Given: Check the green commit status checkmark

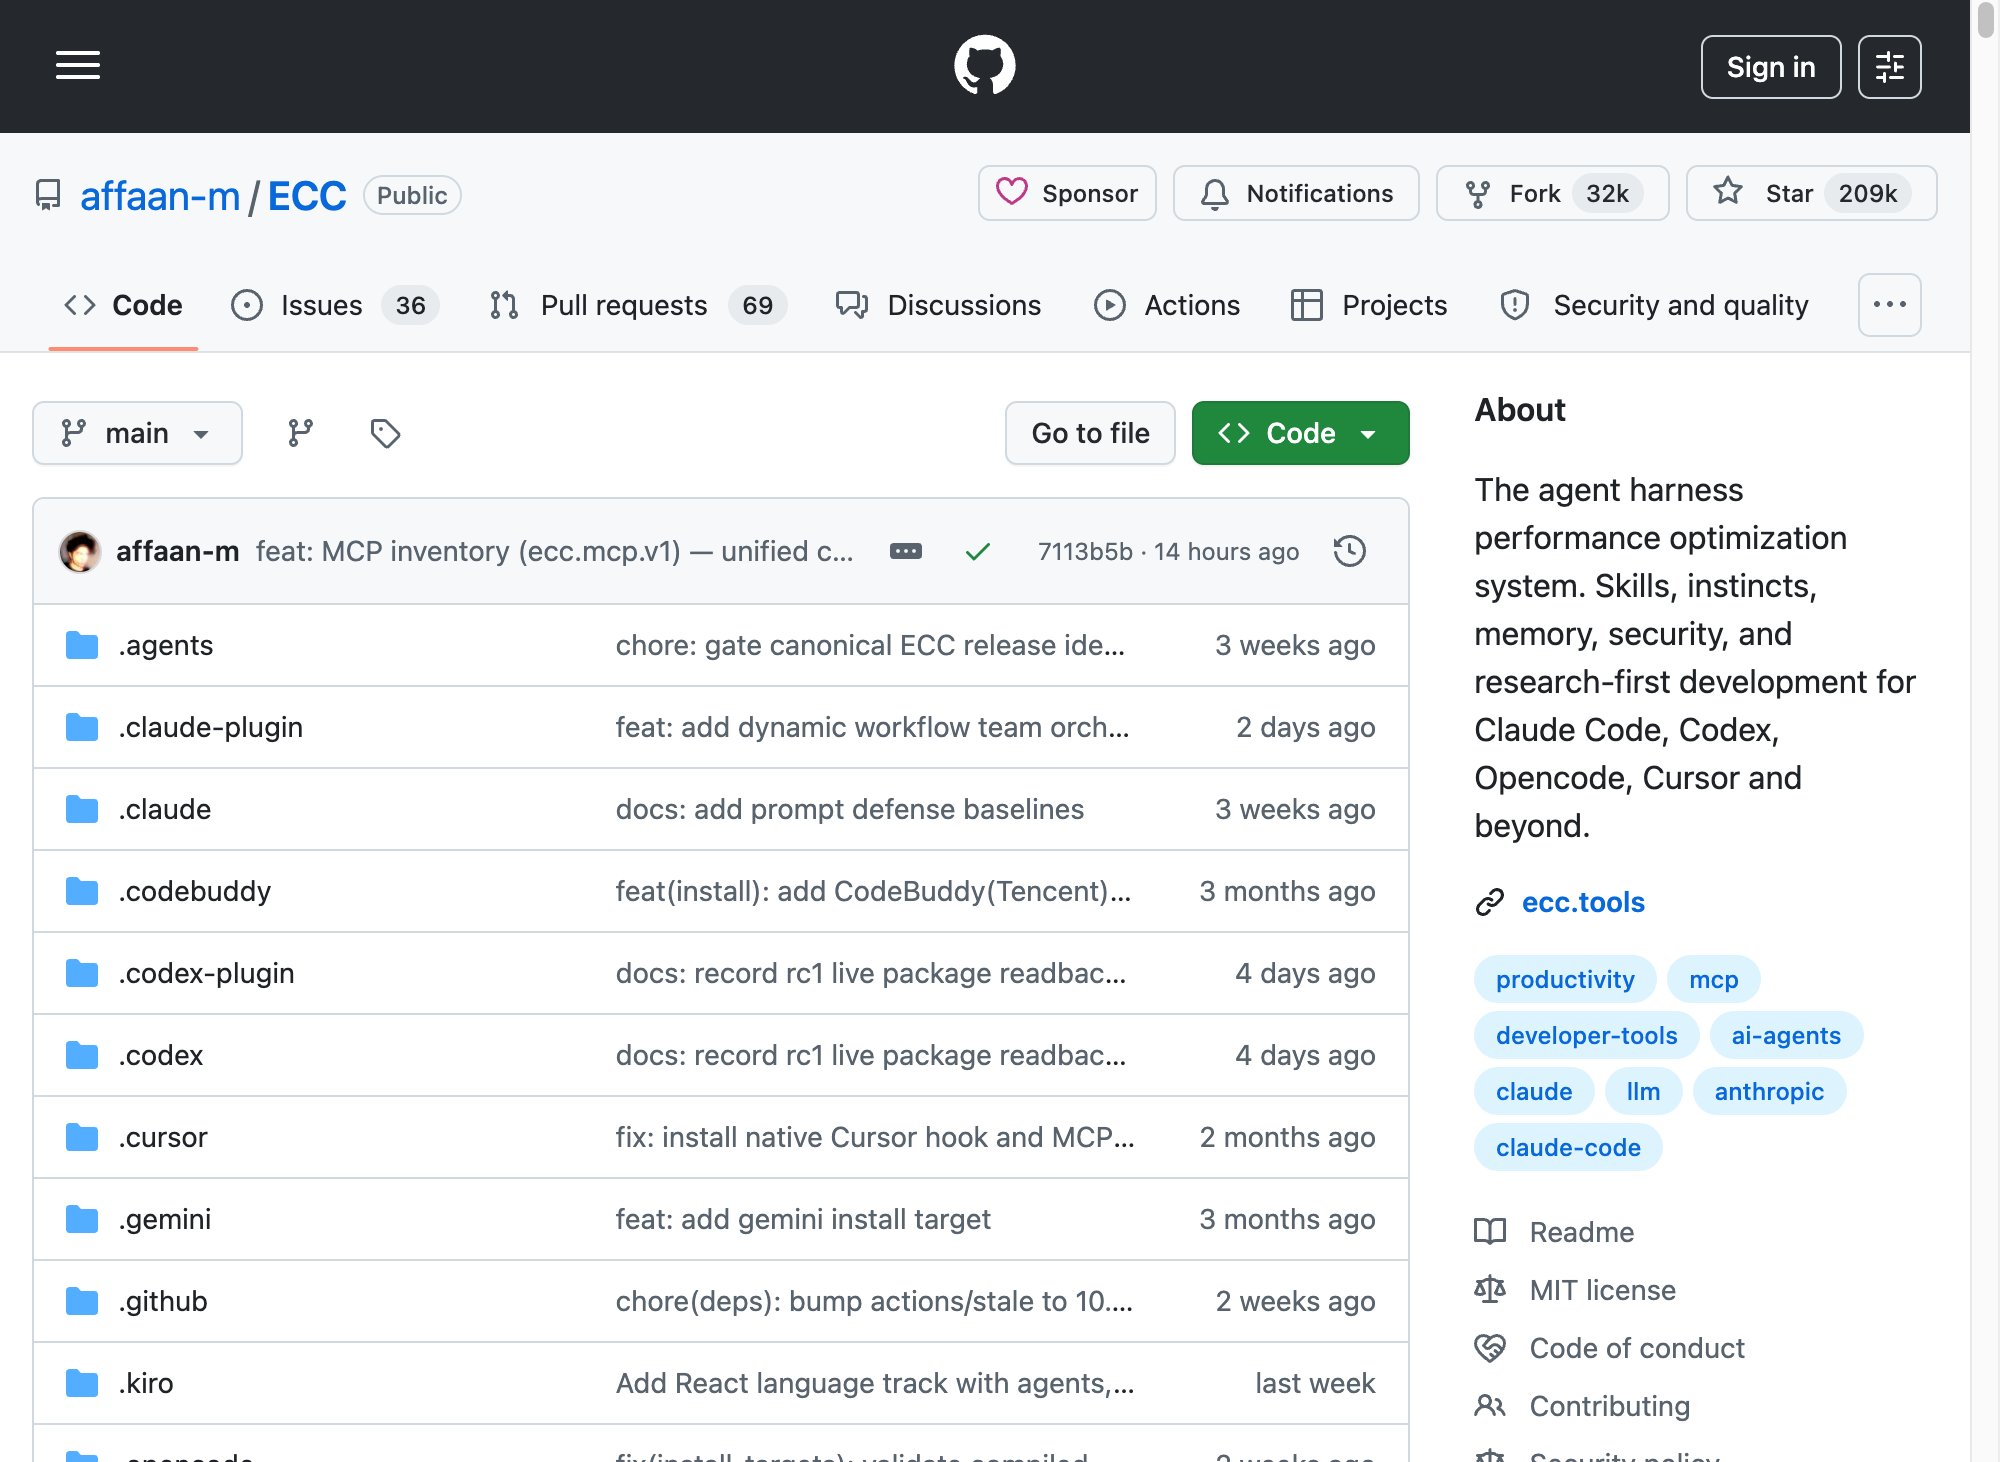Looking at the screenshot, I should coord(977,551).
